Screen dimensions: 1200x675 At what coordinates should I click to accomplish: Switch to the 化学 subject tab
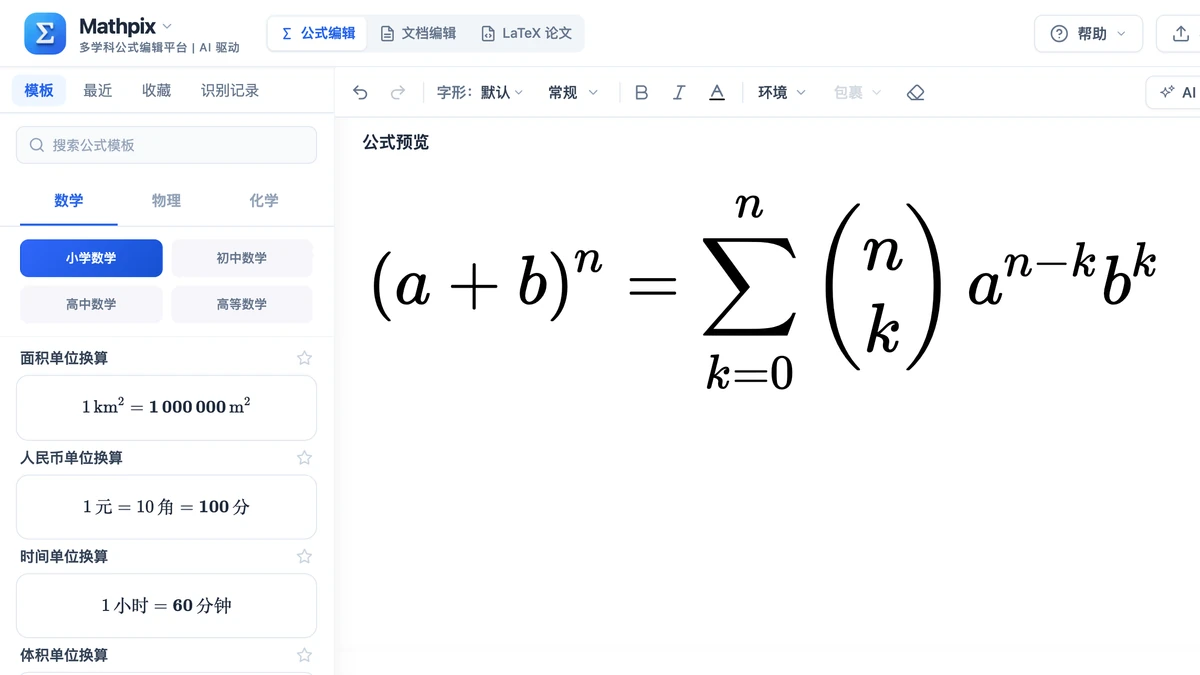pos(264,201)
